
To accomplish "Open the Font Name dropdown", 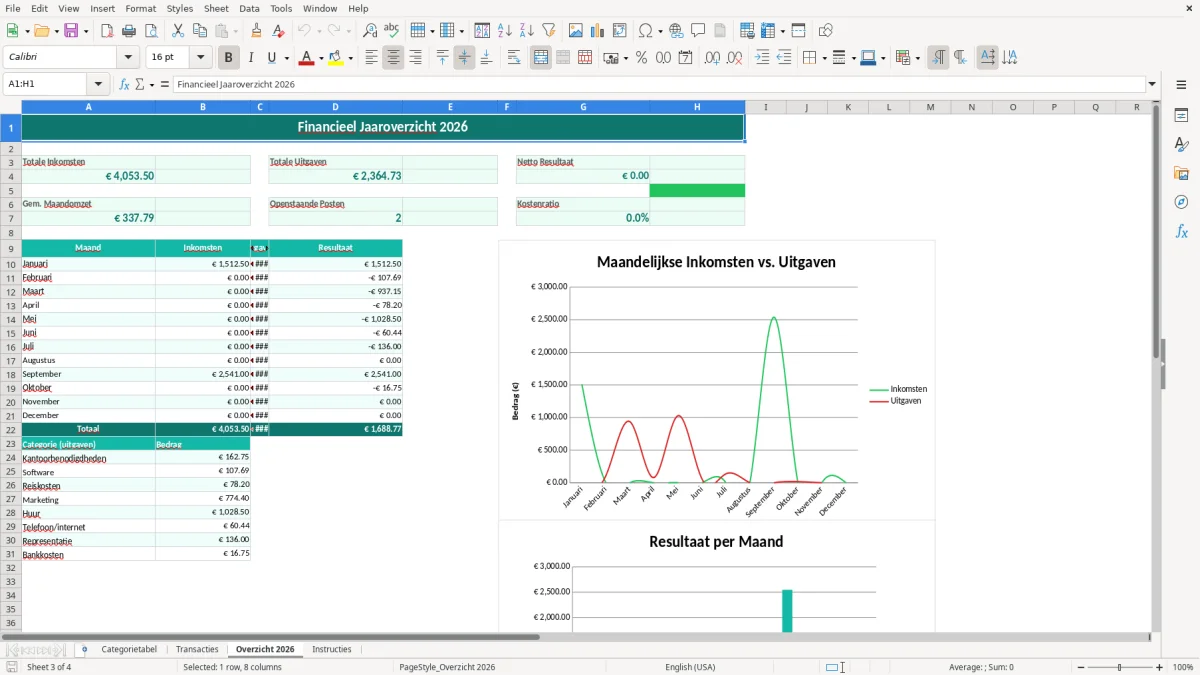I will [130, 58].
